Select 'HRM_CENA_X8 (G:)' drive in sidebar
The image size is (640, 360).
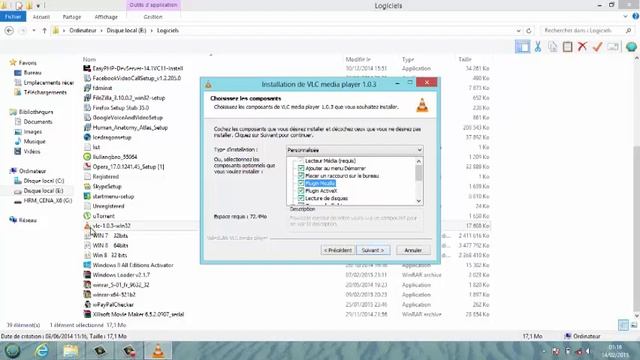pyautogui.click(x=47, y=201)
